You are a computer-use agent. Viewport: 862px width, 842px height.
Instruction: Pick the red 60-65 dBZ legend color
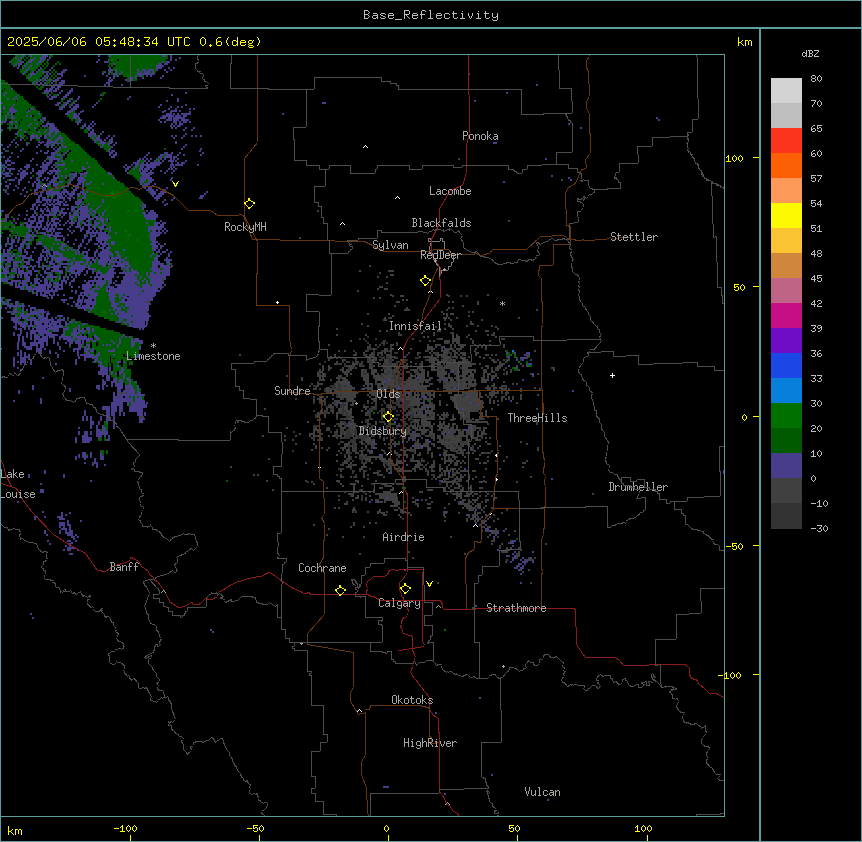click(786, 141)
